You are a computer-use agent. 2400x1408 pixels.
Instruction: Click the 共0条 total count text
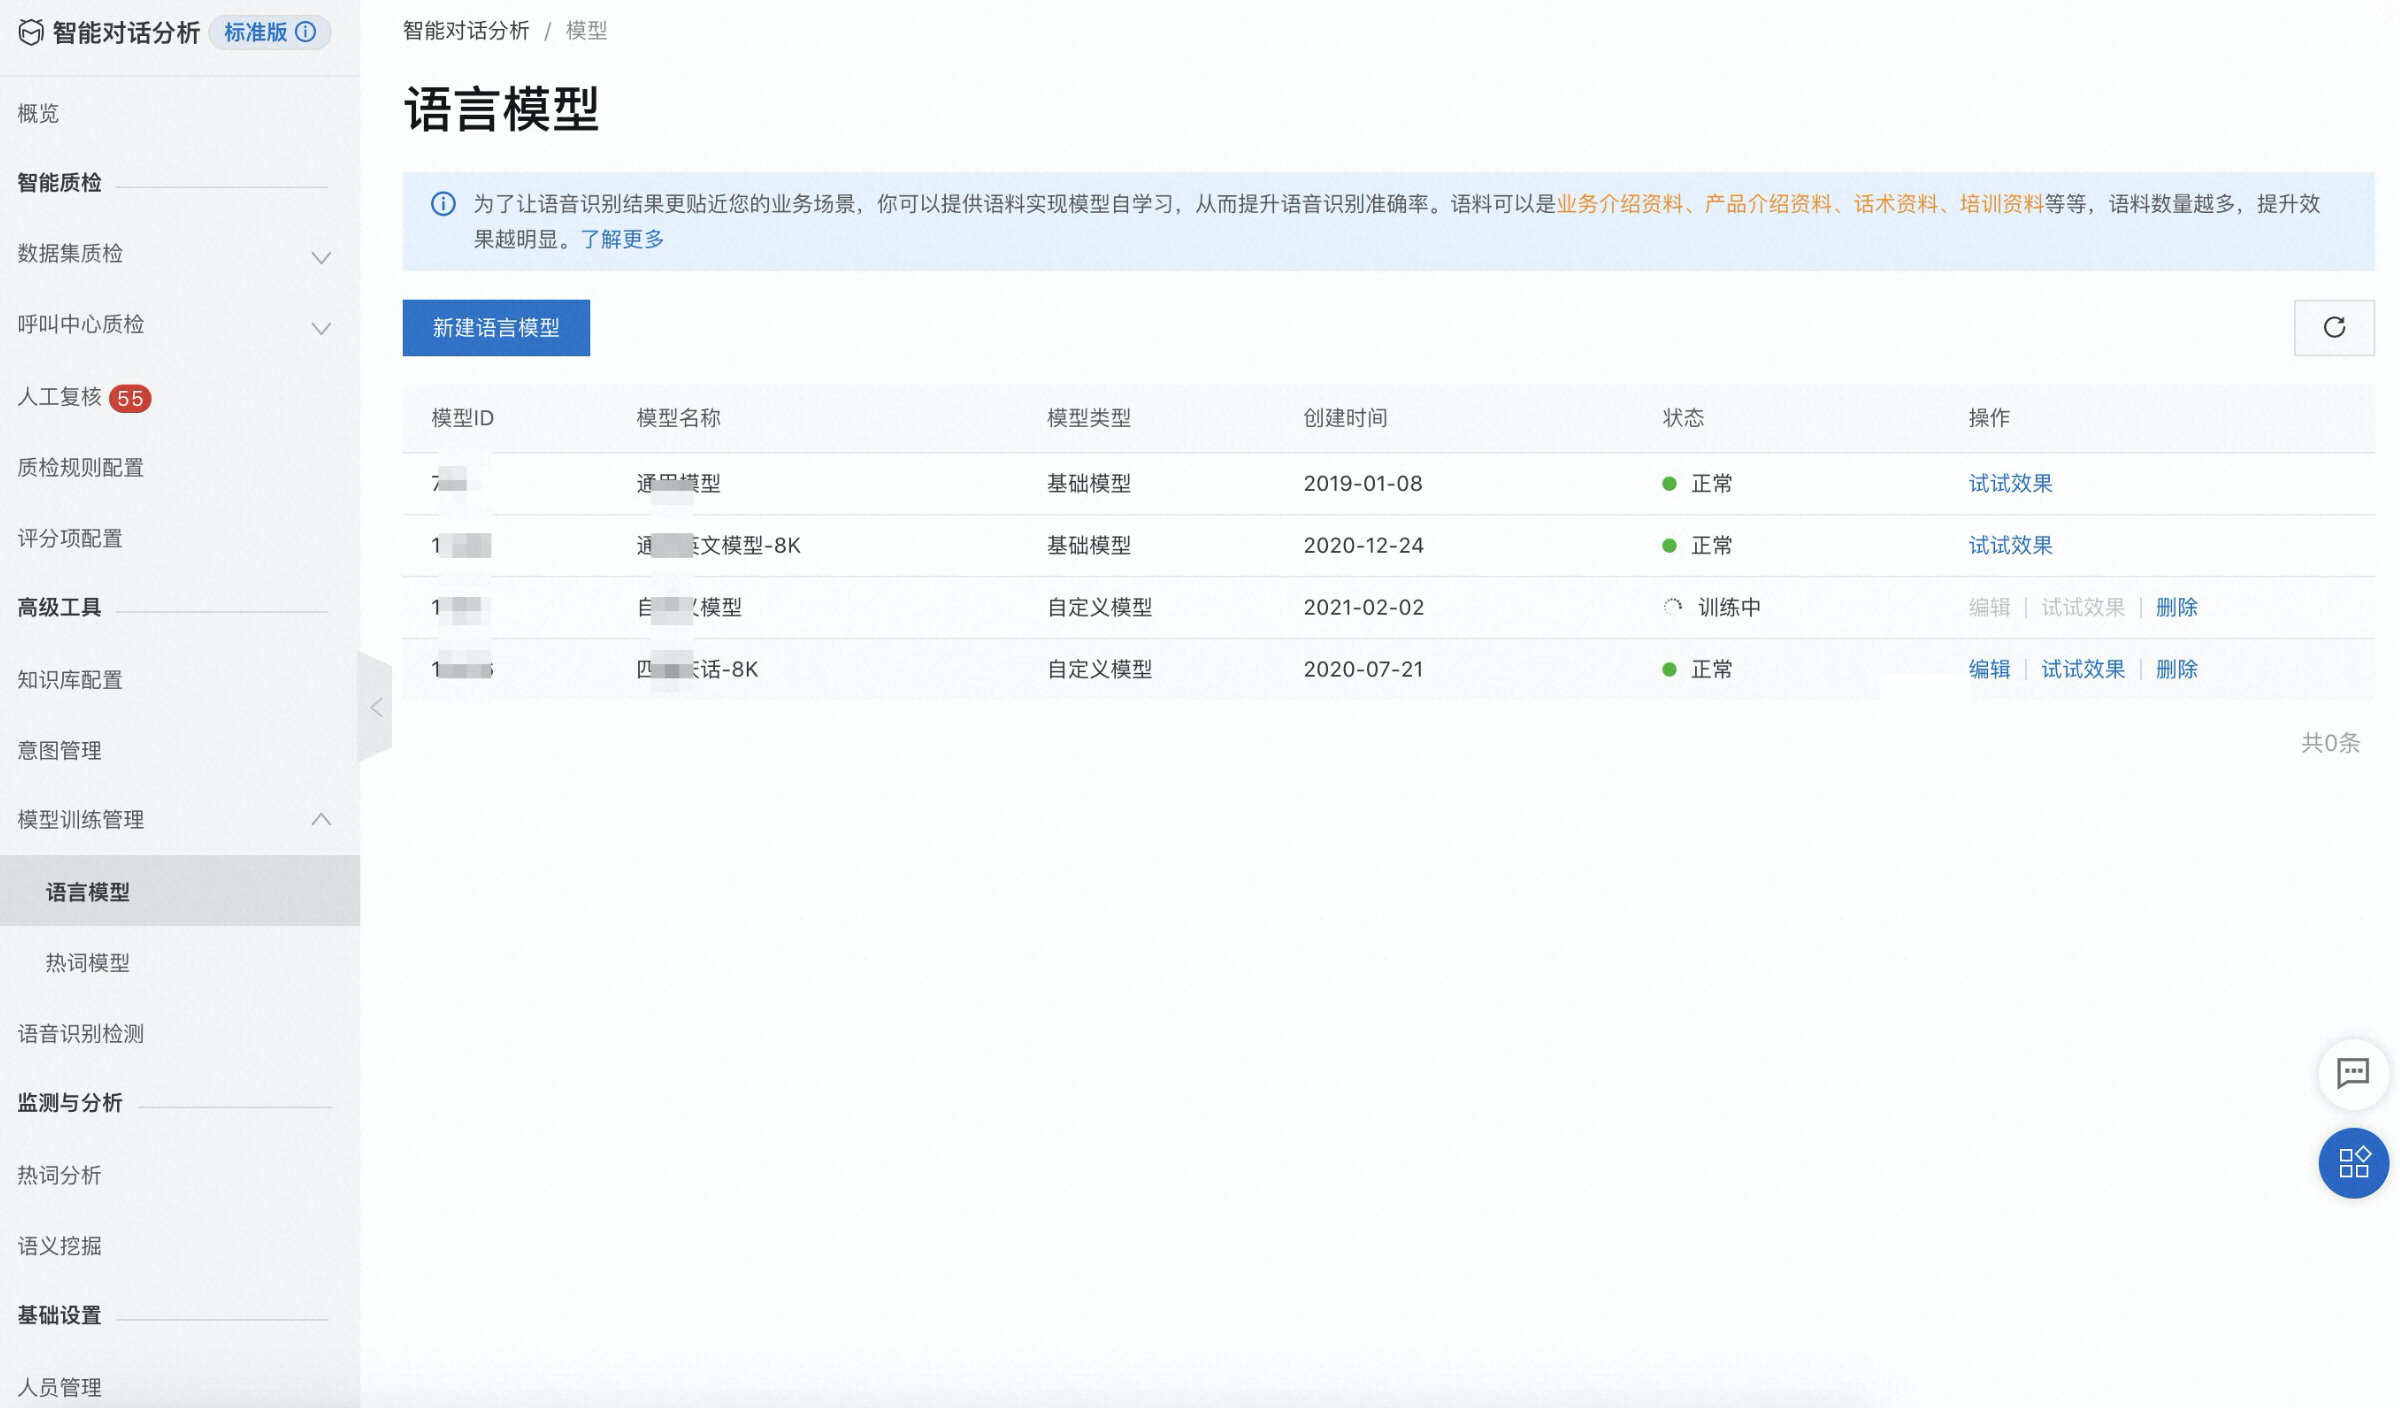(2330, 743)
